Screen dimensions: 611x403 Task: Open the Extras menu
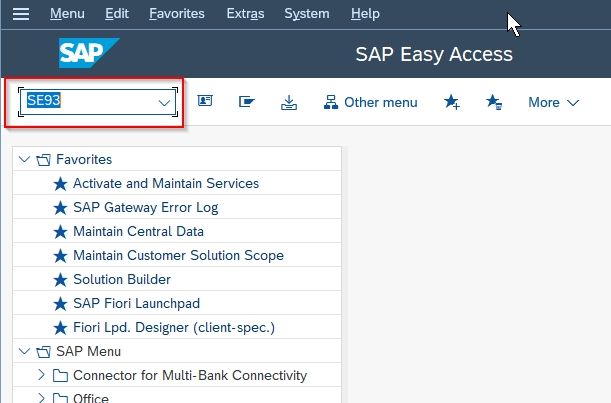[245, 14]
